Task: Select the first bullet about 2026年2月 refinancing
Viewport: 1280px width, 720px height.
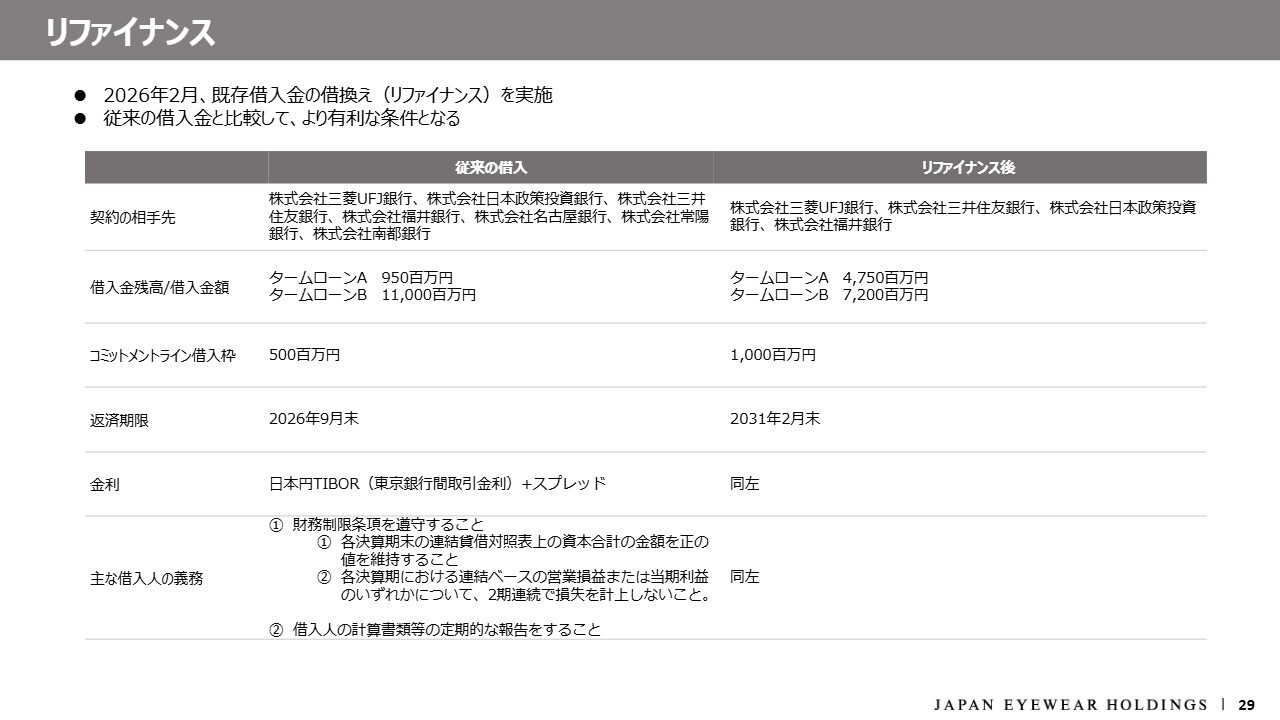Action: tap(327, 96)
